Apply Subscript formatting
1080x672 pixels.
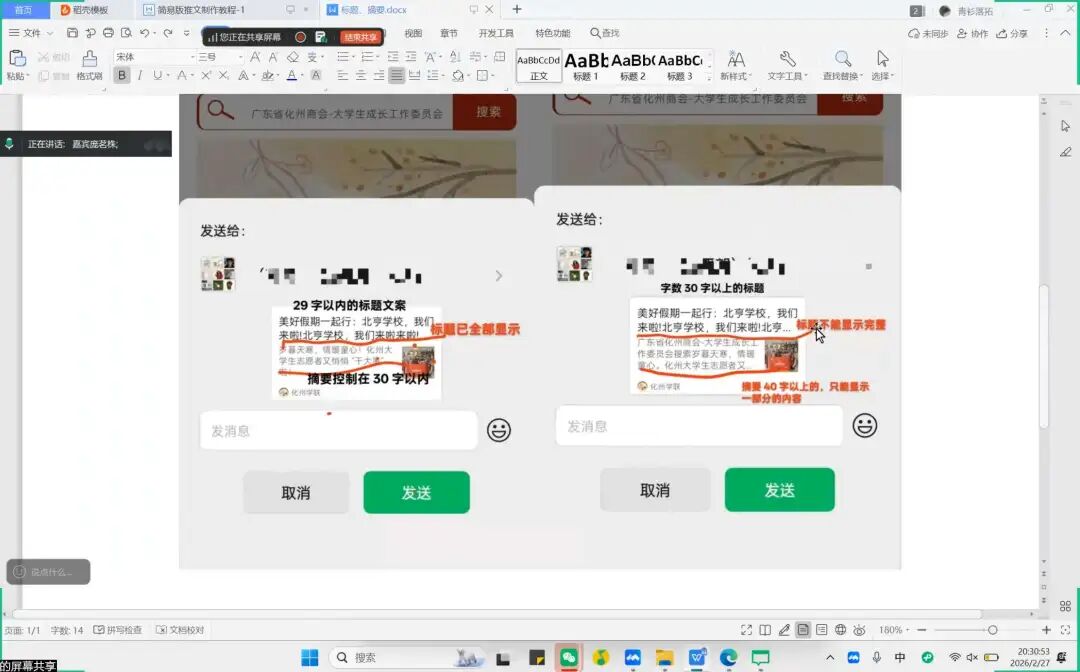tap(223, 76)
